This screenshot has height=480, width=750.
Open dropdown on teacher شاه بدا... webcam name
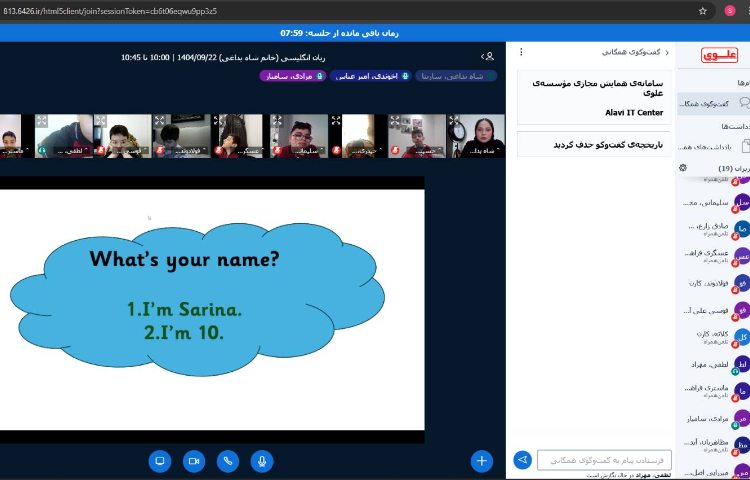pyautogui.click(x=484, y=151)
